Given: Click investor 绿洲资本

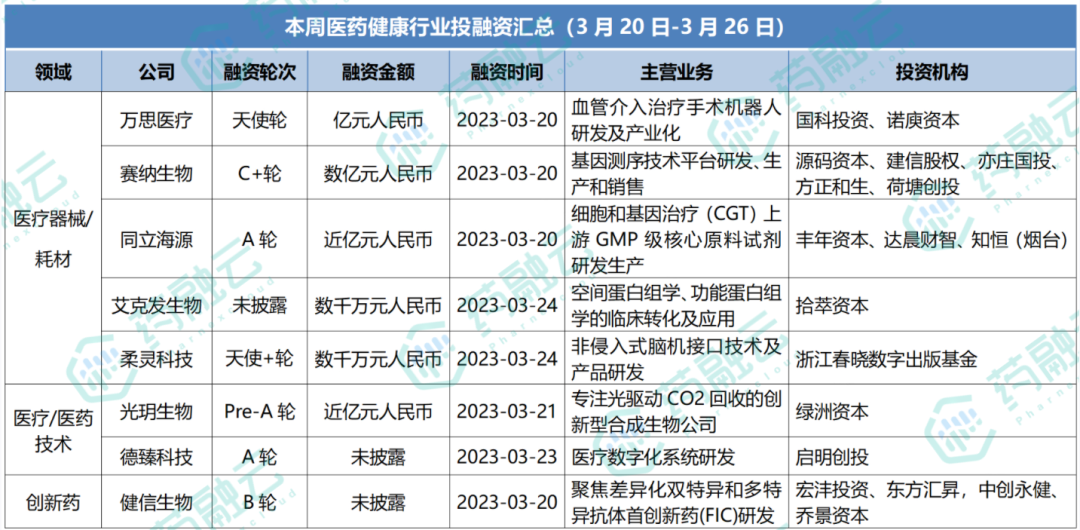Looking at the screenshot, I should point(831,411).
